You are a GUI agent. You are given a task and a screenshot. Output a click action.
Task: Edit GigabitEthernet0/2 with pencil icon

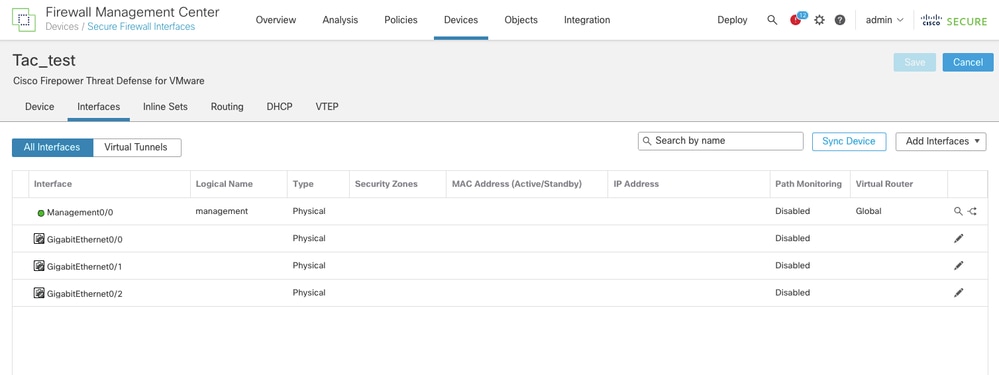point(959,293)
